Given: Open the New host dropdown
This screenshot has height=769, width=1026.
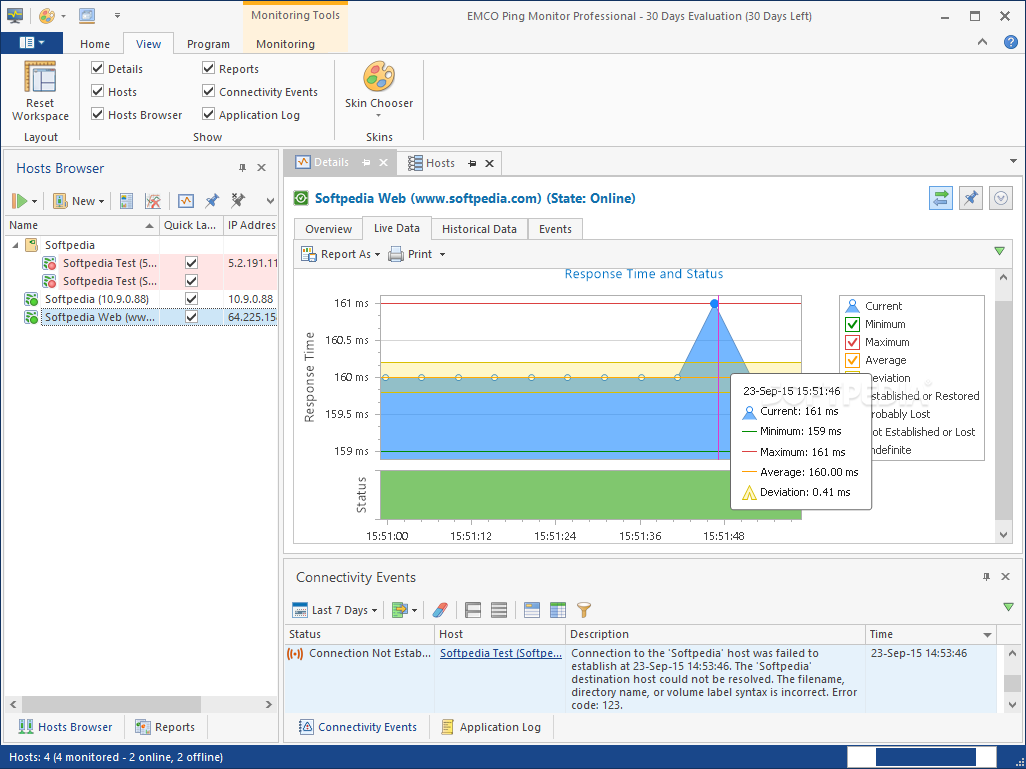Looking at the screenshot, I should click(x=79, y=201).
